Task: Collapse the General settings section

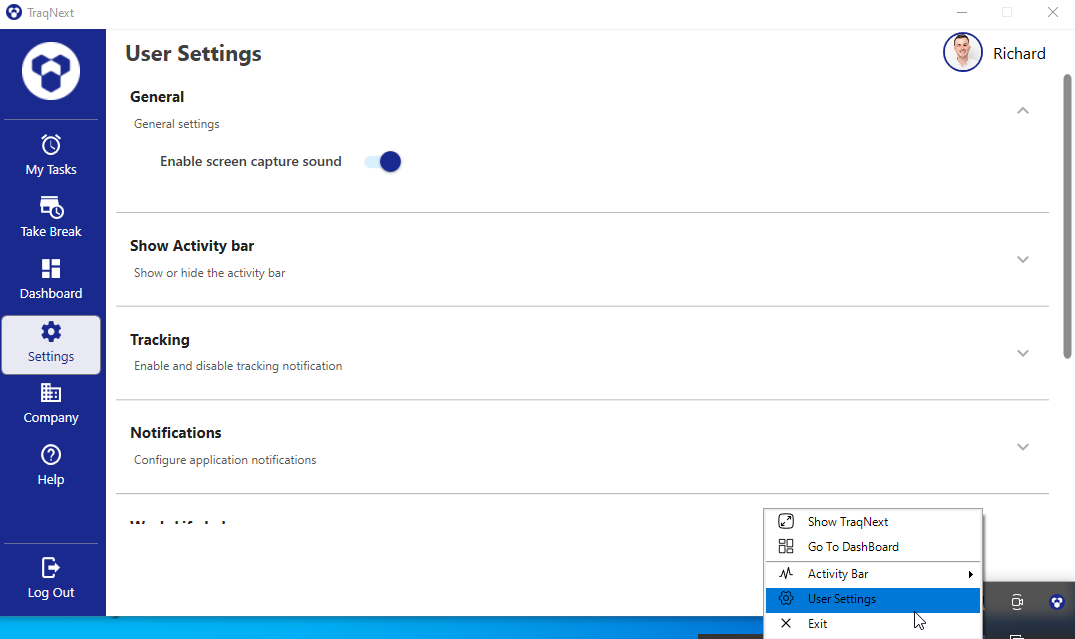Action: 1022,110
